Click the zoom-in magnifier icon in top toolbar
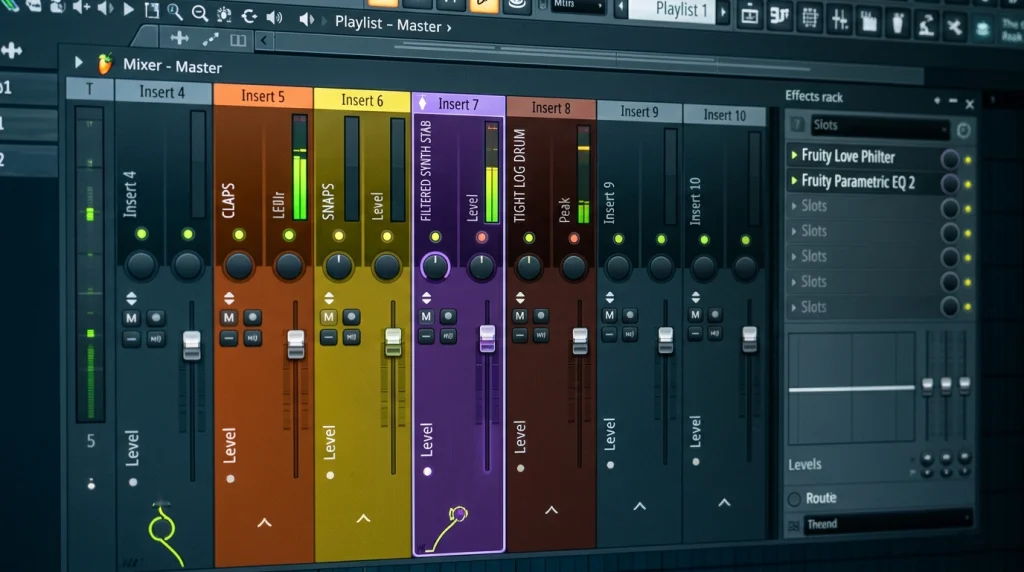This screenshot has height=572, width=1024. [174, 12]
